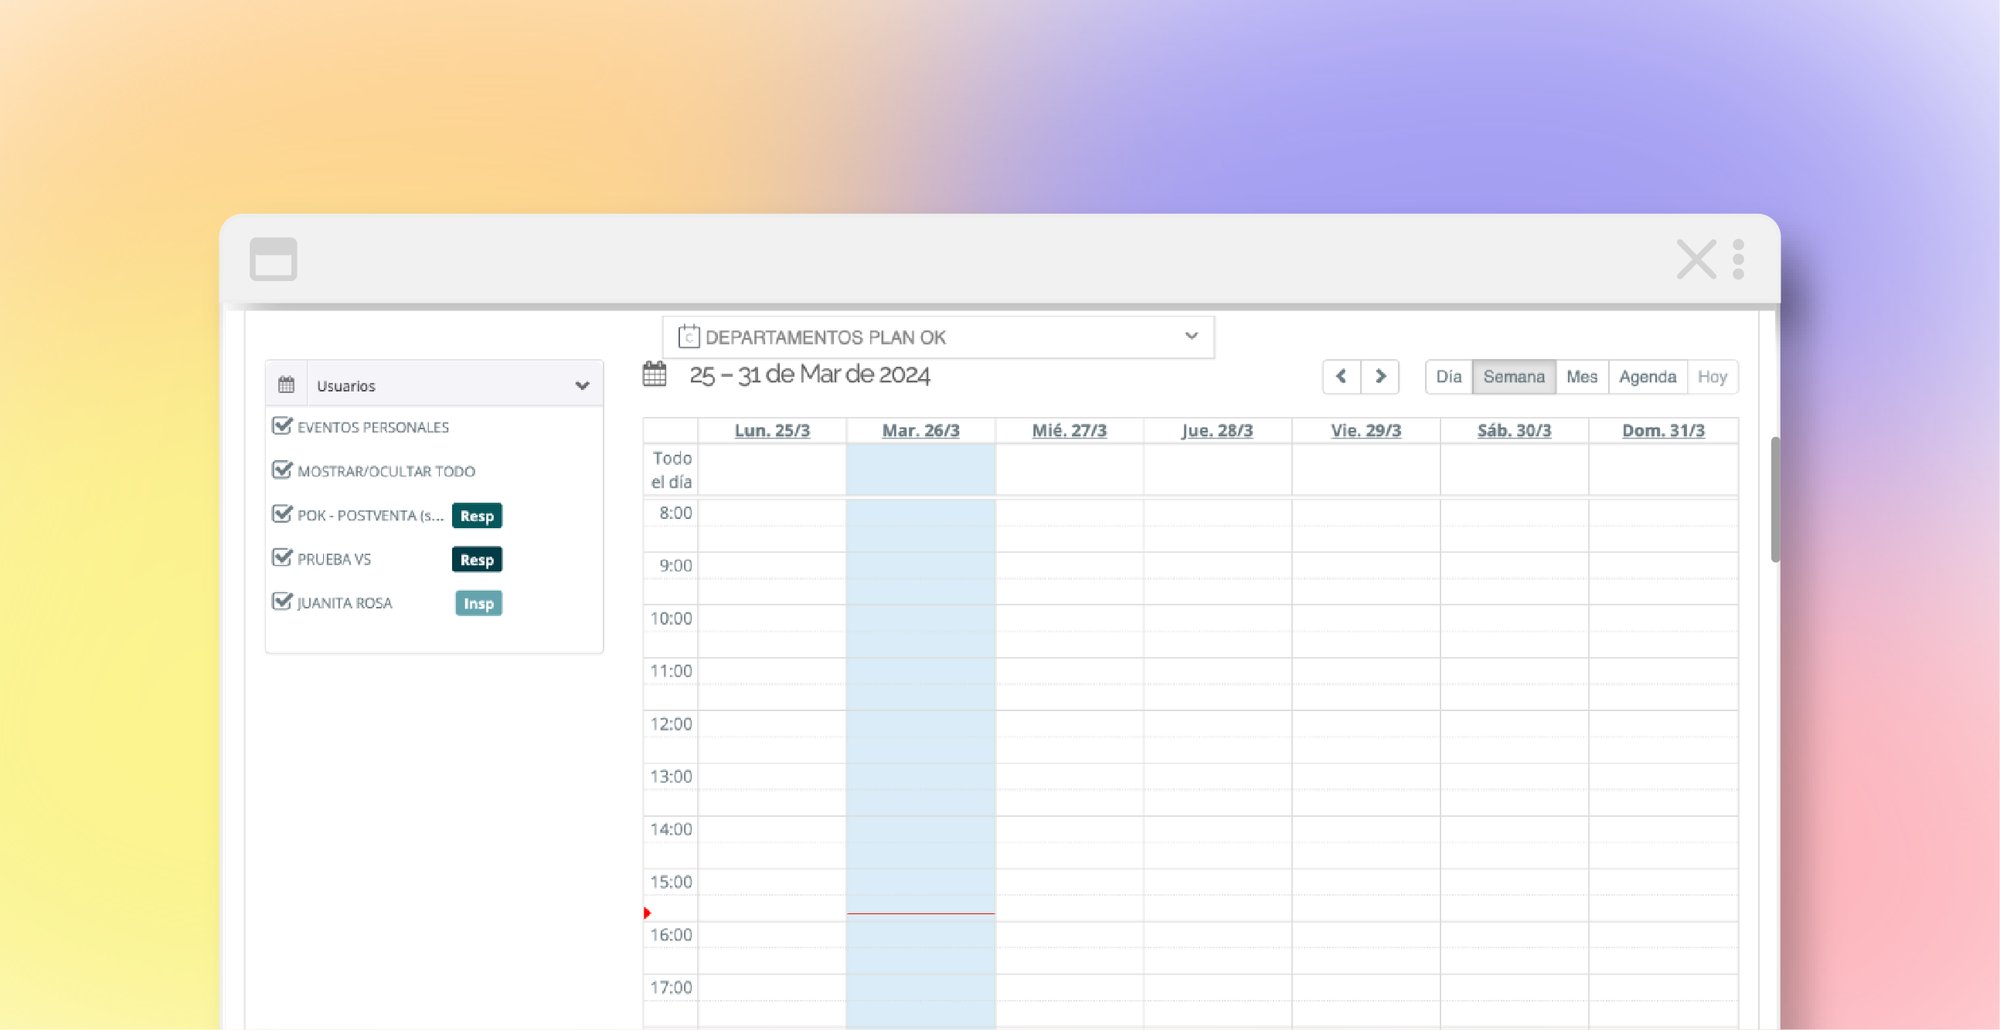Viewport: 2000px width, 1030px height.
Task: Click the 12:00 time label
Action: click(x=671, y=724)
